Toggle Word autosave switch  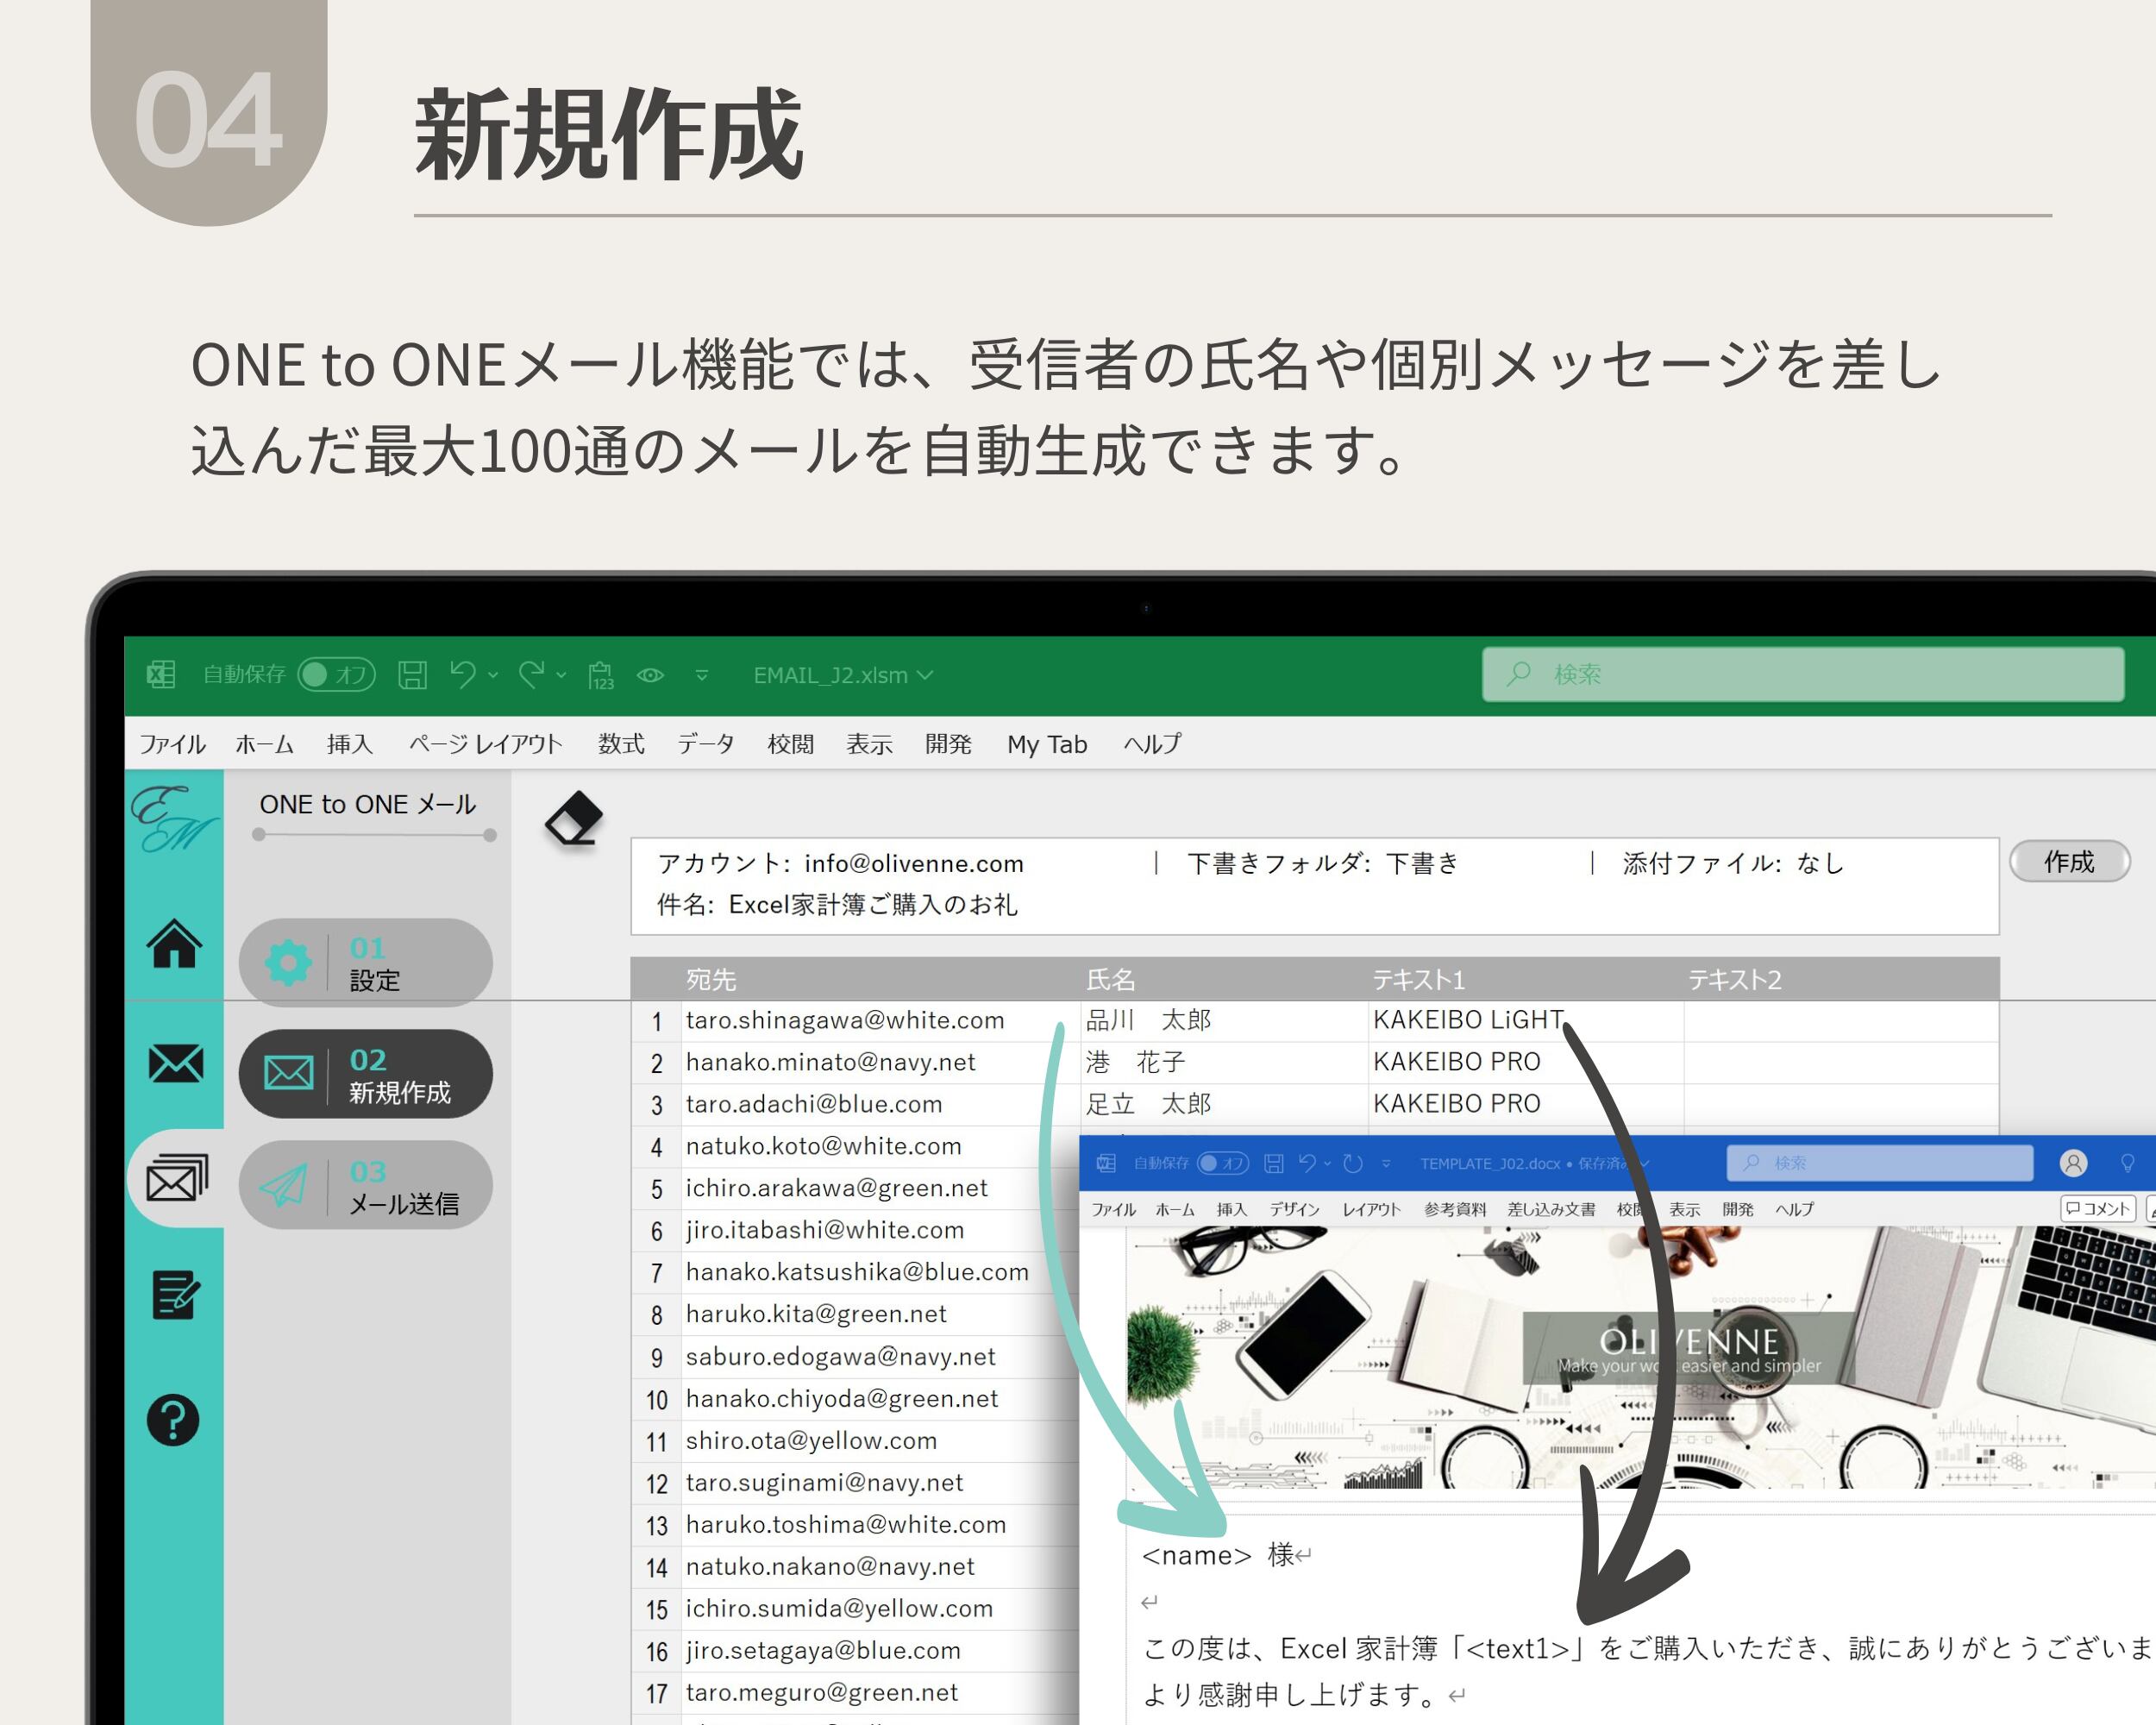click(x=1223, y=1163)
